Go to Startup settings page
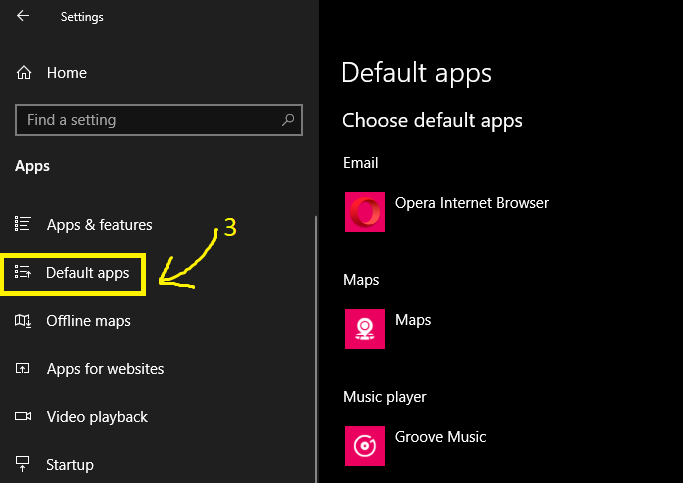Screen dimensions: 683x483 pyautogui.click(x=70, y=465)
